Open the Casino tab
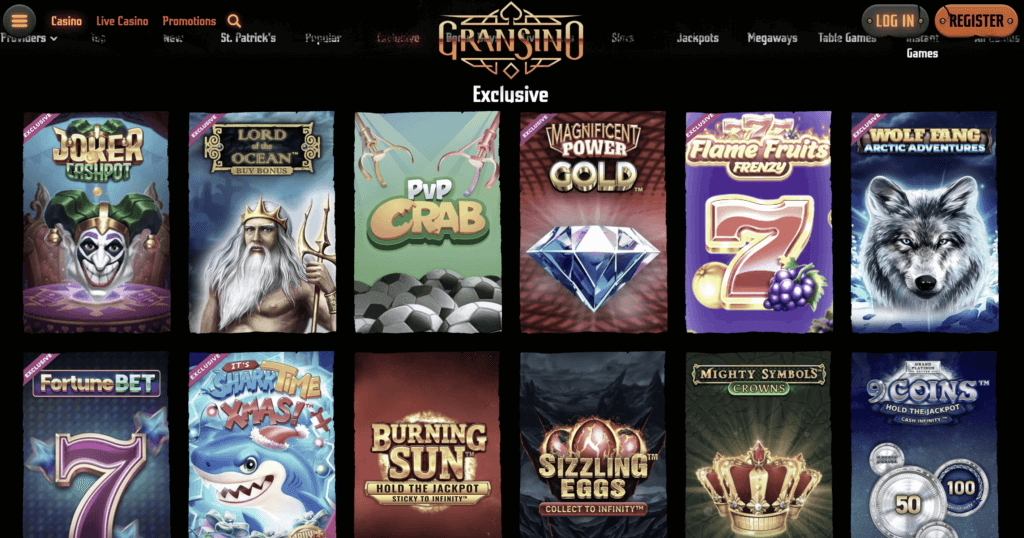The width and height of the screenshot is (1024, 538). [67, 21]
